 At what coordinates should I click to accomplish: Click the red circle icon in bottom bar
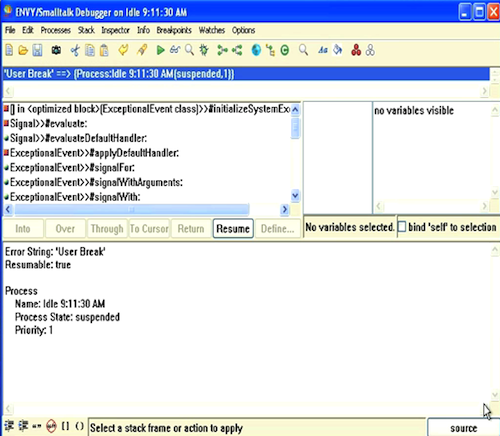[51, 426]
